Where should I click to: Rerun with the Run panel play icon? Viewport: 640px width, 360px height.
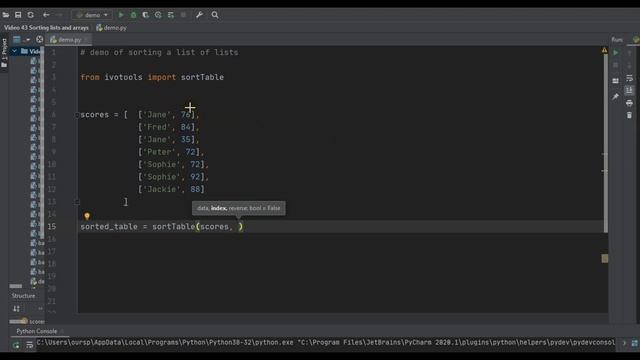coord(616,53)
